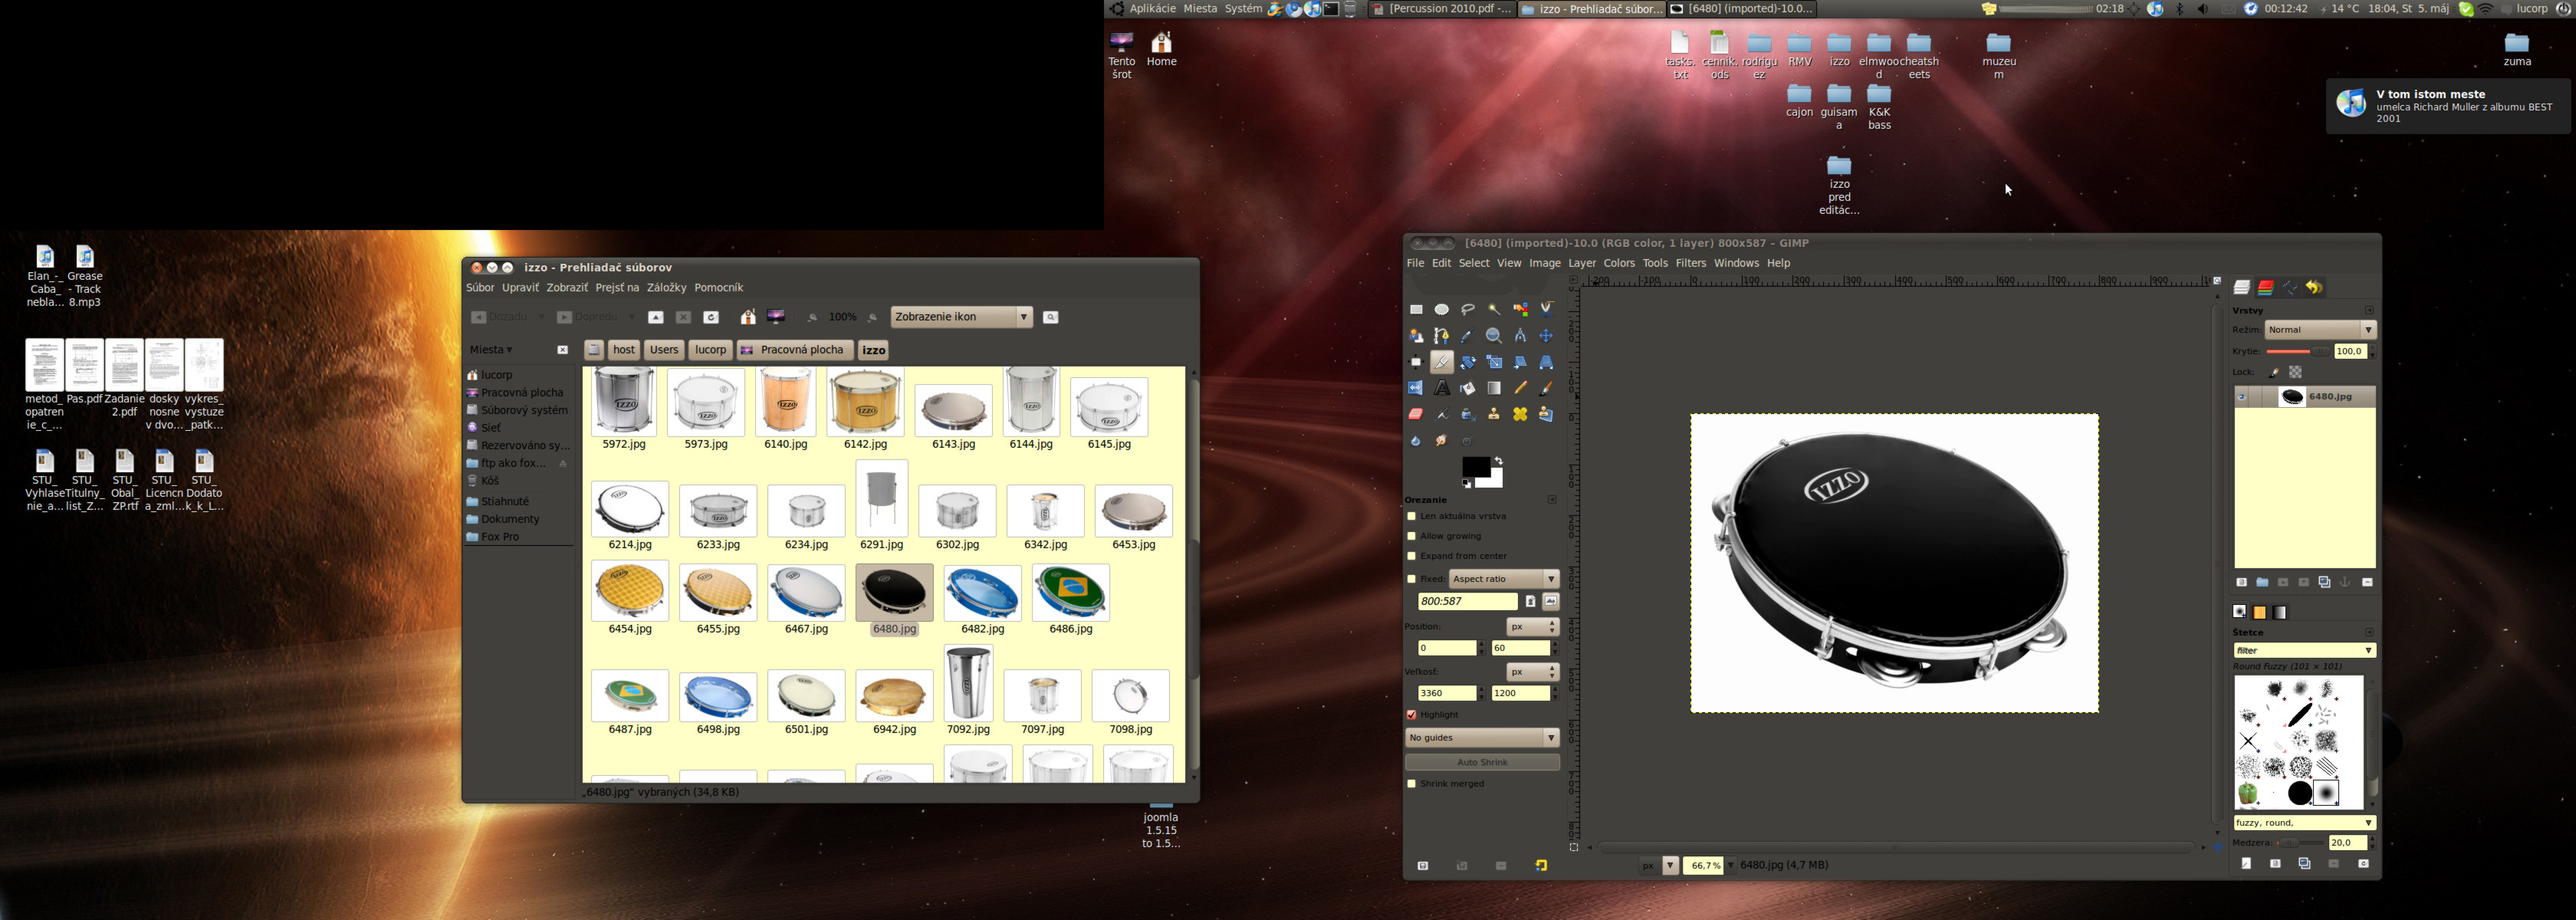Enable the Allow growing option

coord(1411,536)
